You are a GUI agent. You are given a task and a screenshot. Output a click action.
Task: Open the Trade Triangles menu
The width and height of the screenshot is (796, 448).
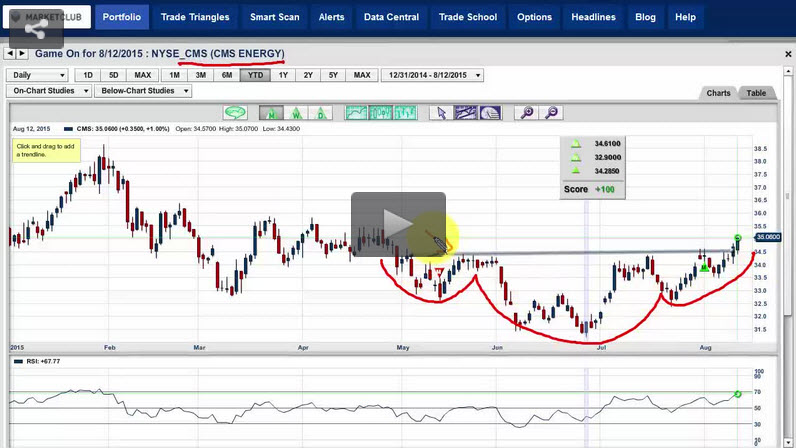point(197,17)
